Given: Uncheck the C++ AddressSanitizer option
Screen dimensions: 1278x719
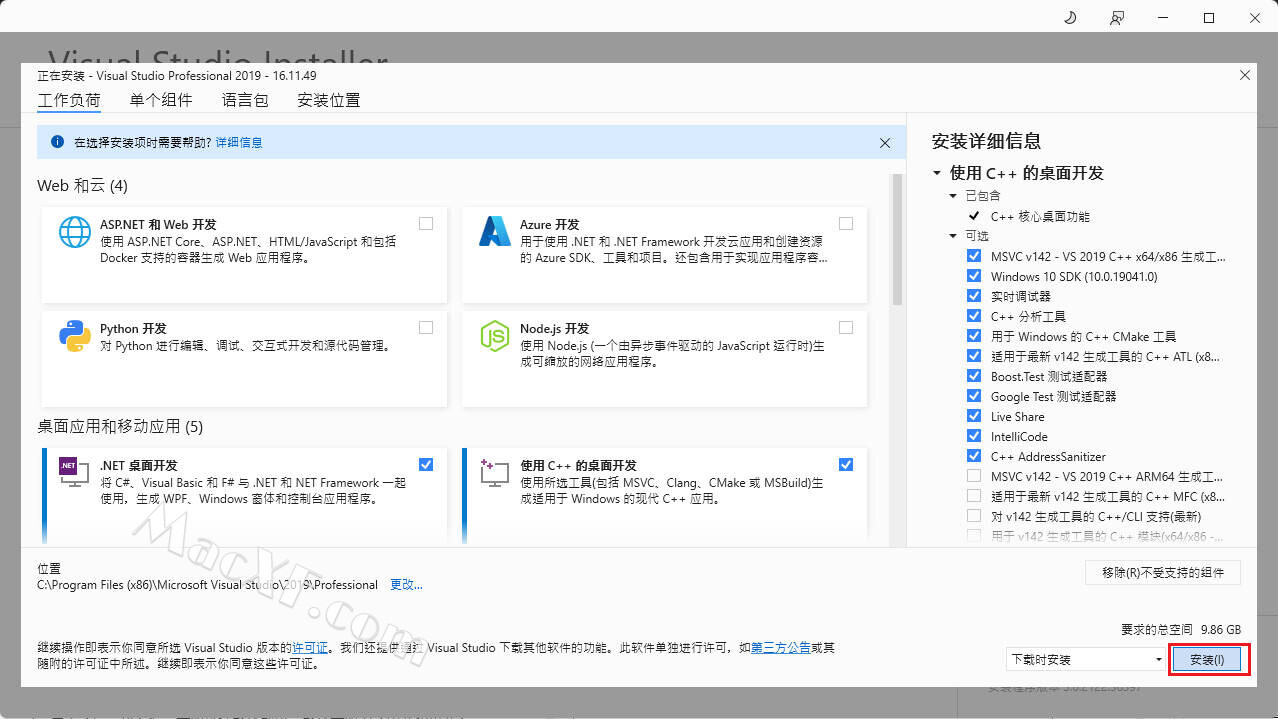Looking at the screenshot, I should [974, 456].
